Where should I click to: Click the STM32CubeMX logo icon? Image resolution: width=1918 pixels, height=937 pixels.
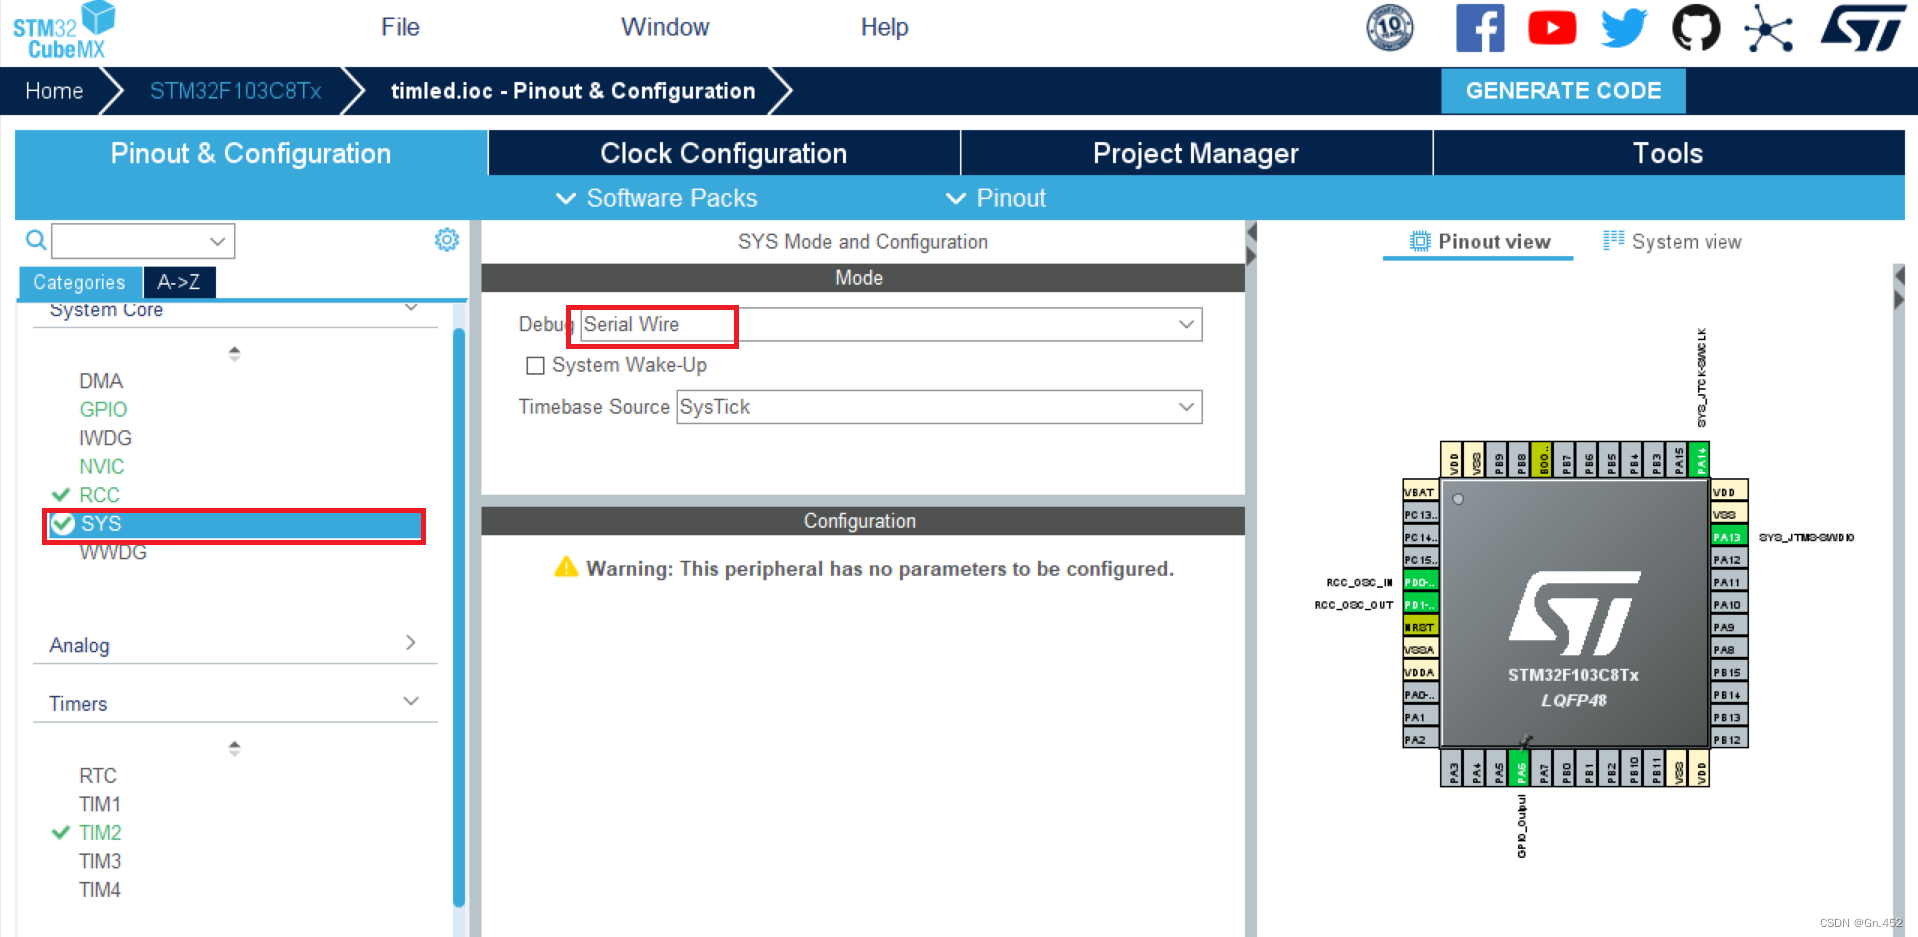coord(63,30)
